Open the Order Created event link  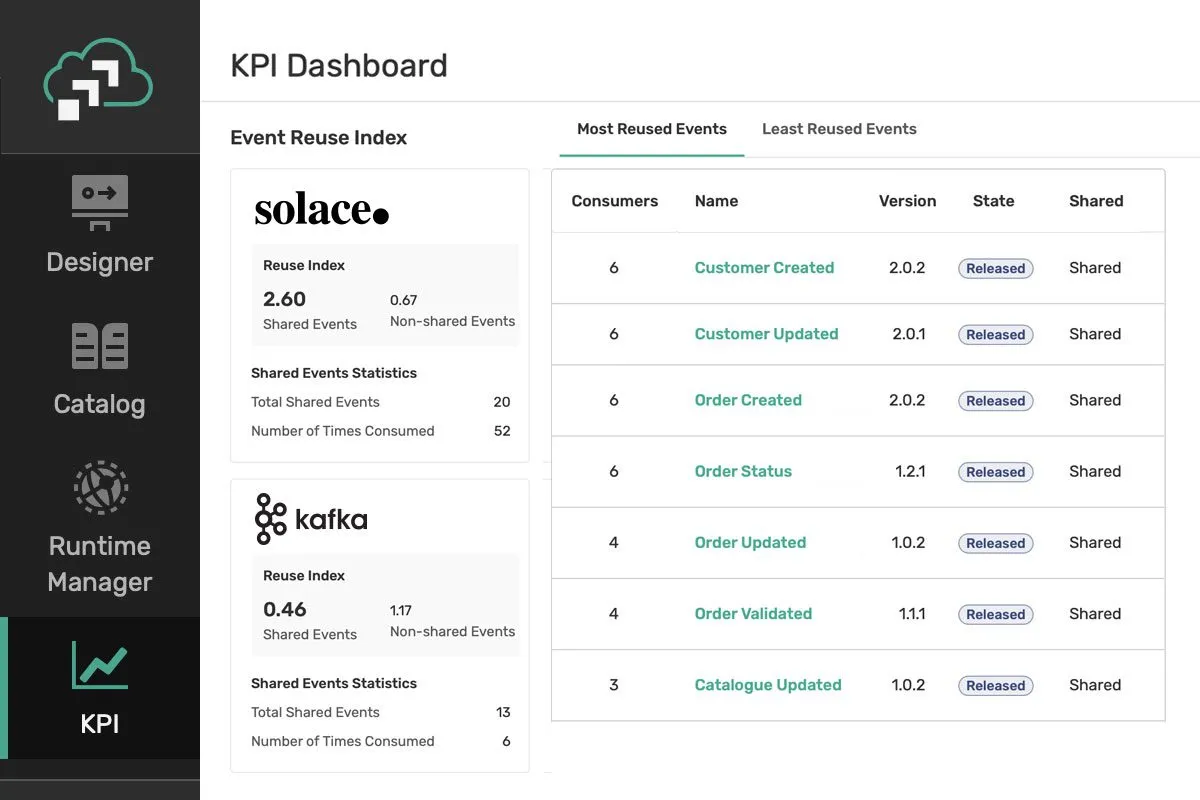[x=748, y=400]
